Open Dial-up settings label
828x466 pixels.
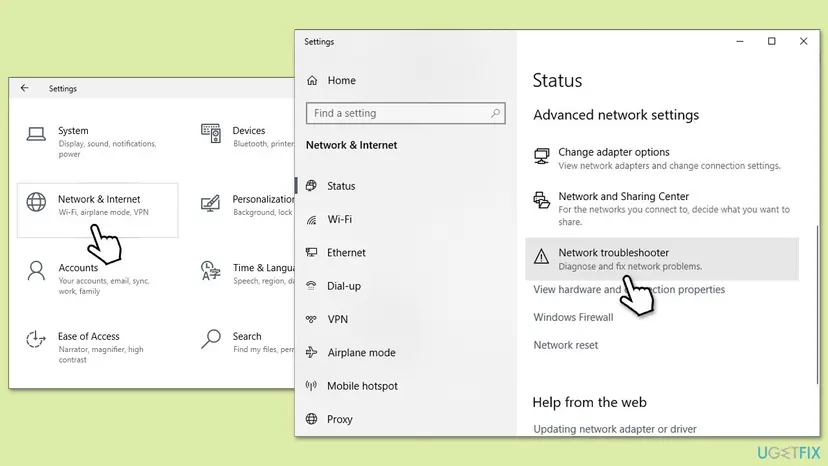[344, 286]
